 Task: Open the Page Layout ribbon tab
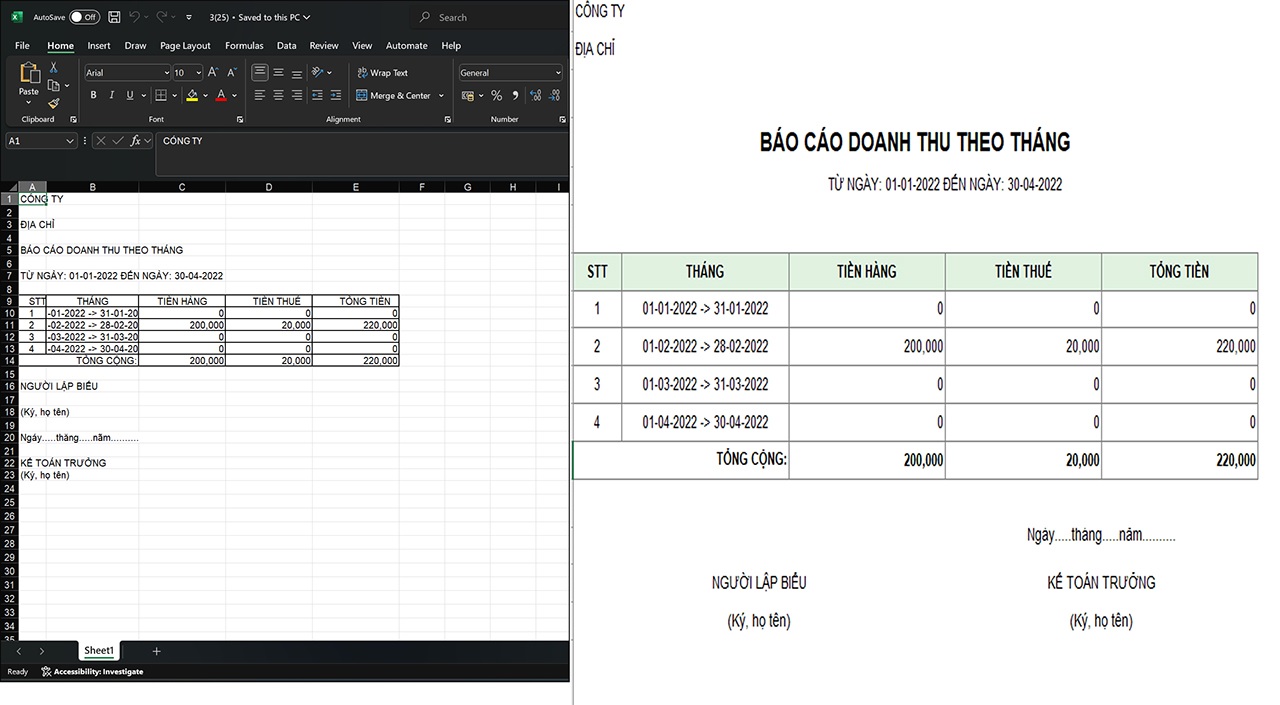click(x=185, y=46)
